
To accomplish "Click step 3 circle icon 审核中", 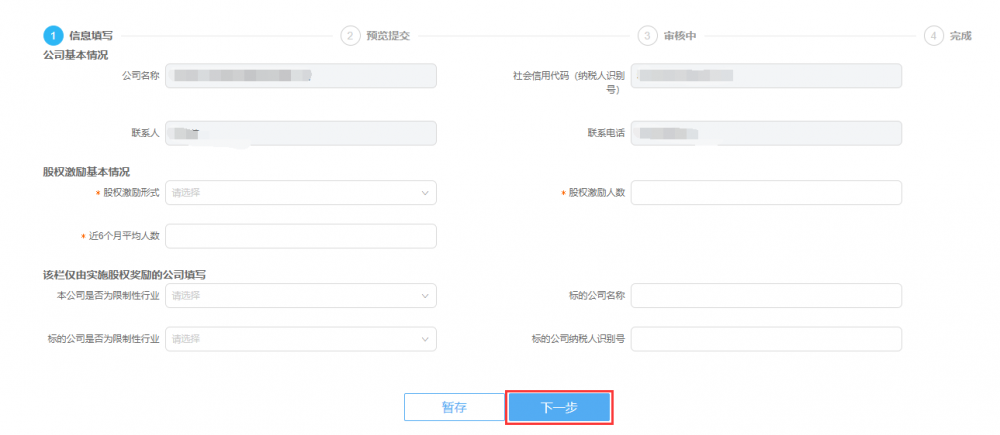I will [648, 35].
